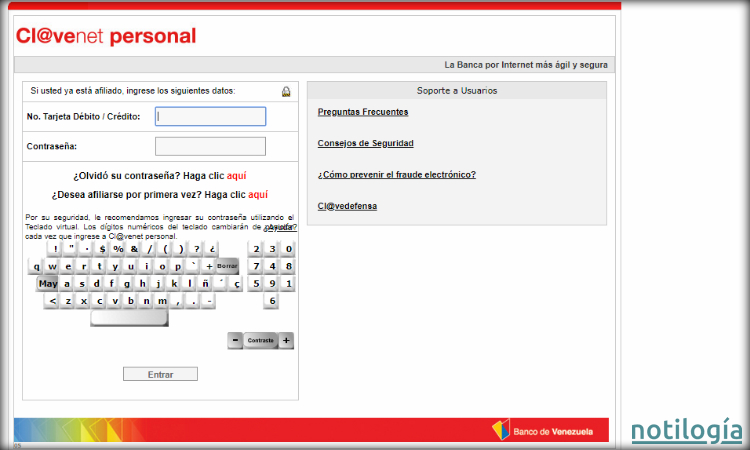Click the 'r' letter key
The width and height of the screenshot is (750, 450).
(x=84, y=266)
